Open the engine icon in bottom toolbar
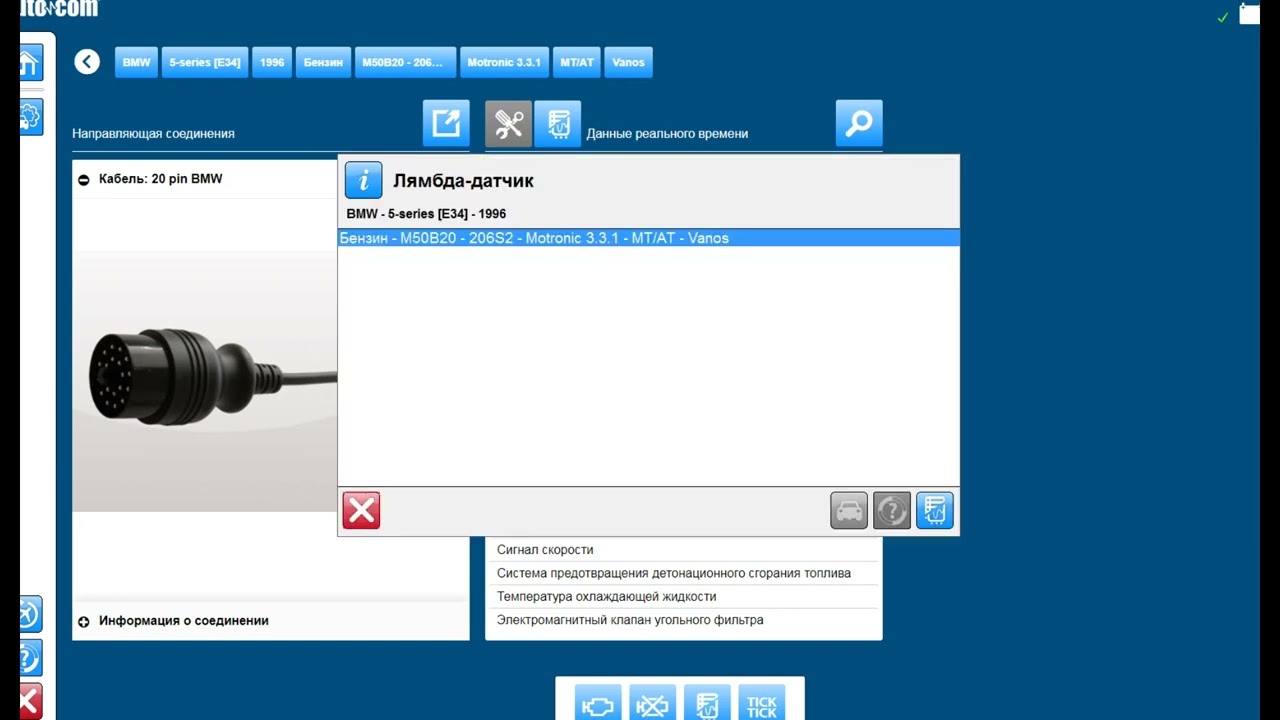1280x720 pixels. 598,702
